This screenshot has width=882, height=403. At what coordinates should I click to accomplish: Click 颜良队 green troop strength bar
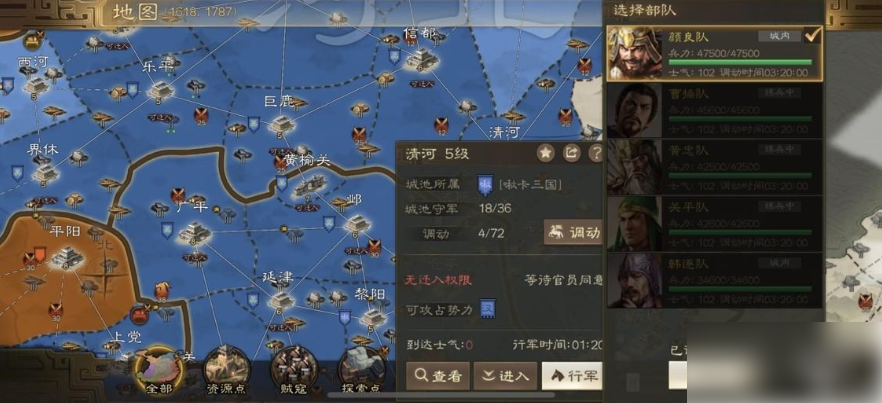[x=740, y=62]
